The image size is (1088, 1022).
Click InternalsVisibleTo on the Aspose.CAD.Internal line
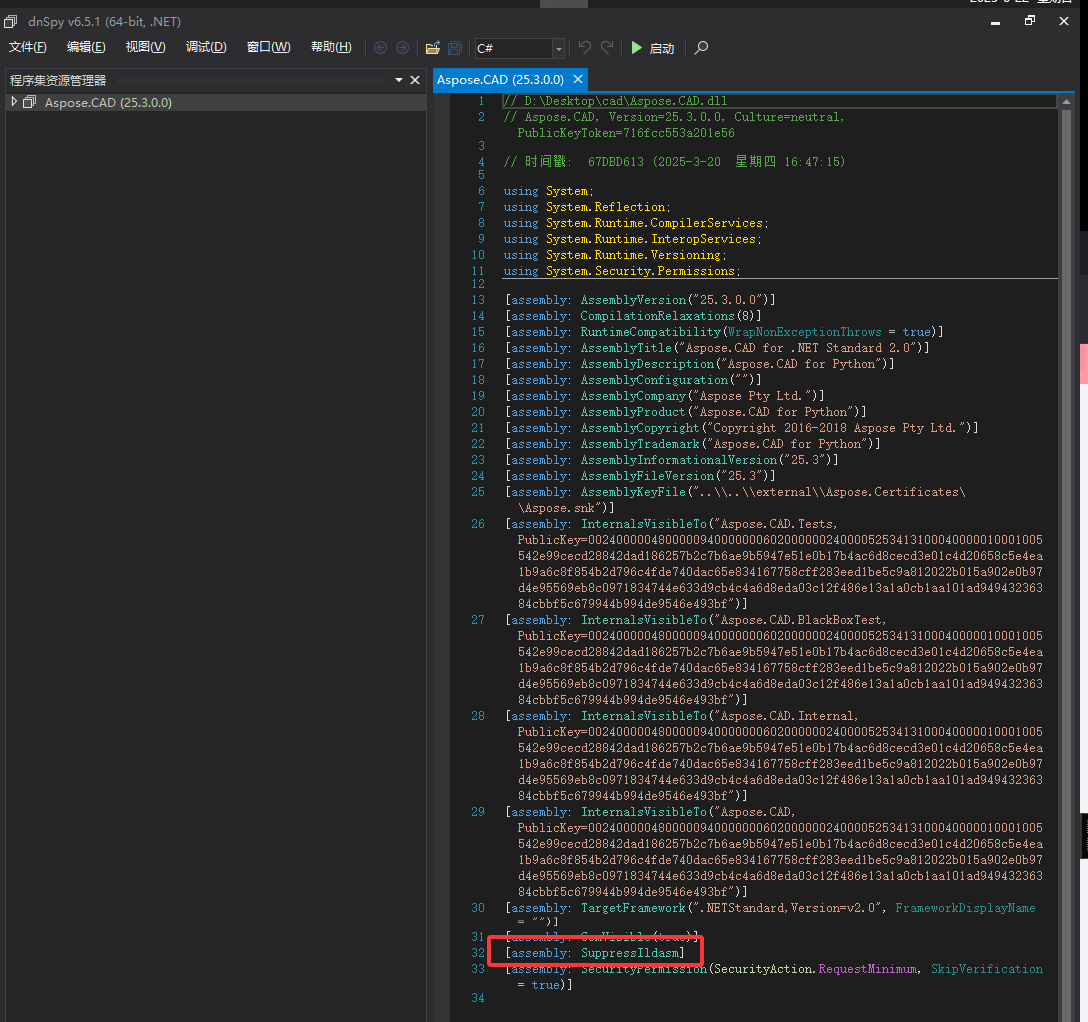pos(643,715)
